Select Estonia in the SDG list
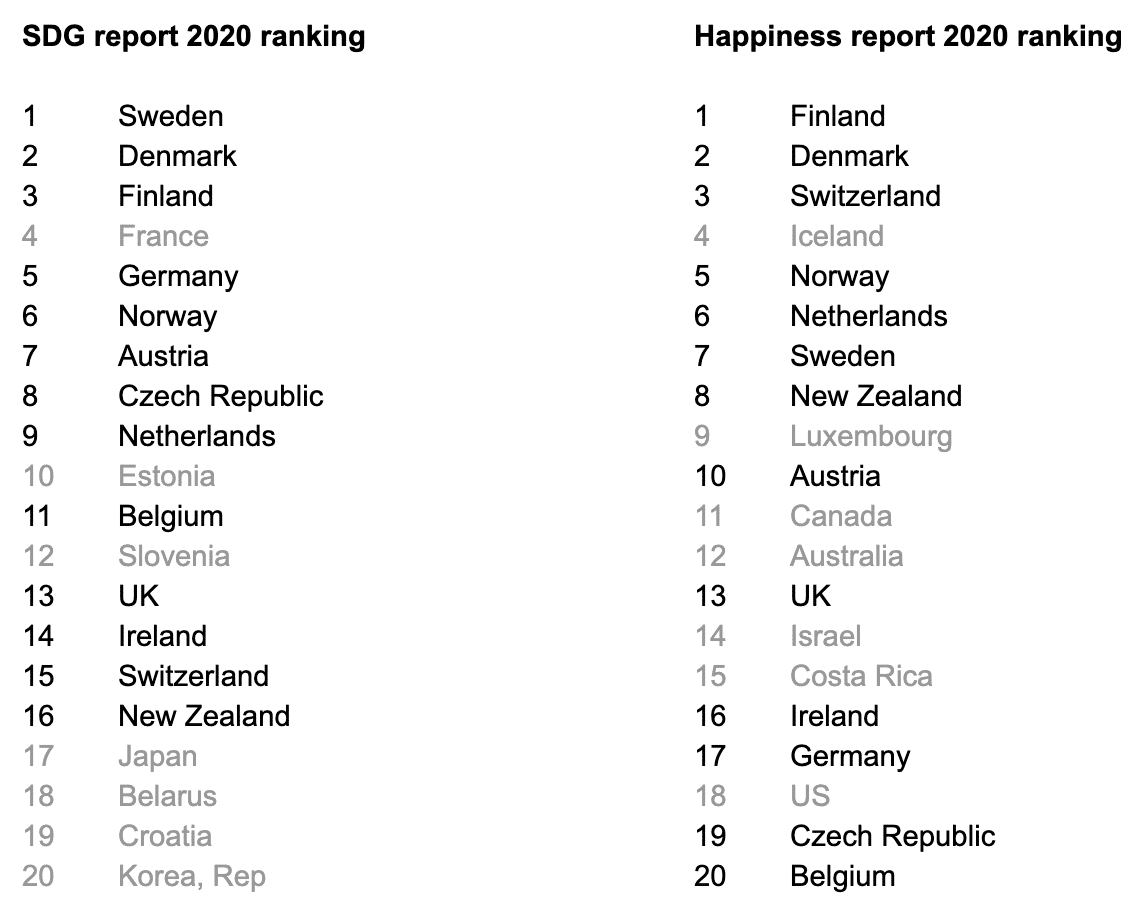The width and height of the screenshot is (1146, 920). 166,476
